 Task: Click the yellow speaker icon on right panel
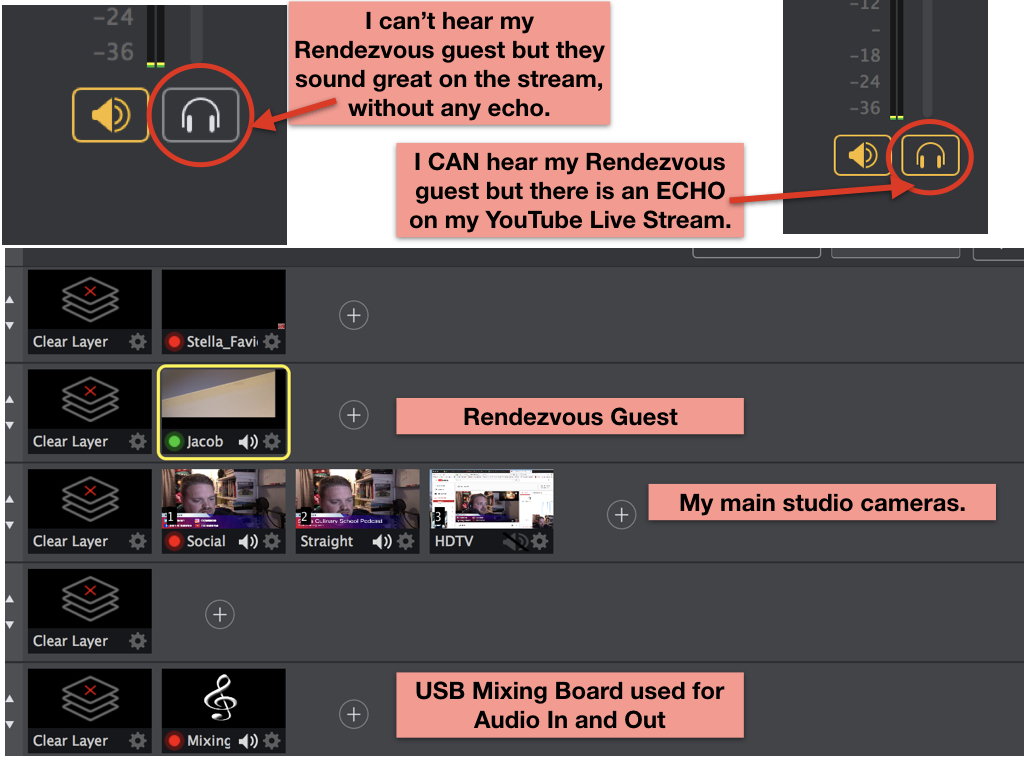click(x=862, y=156)
